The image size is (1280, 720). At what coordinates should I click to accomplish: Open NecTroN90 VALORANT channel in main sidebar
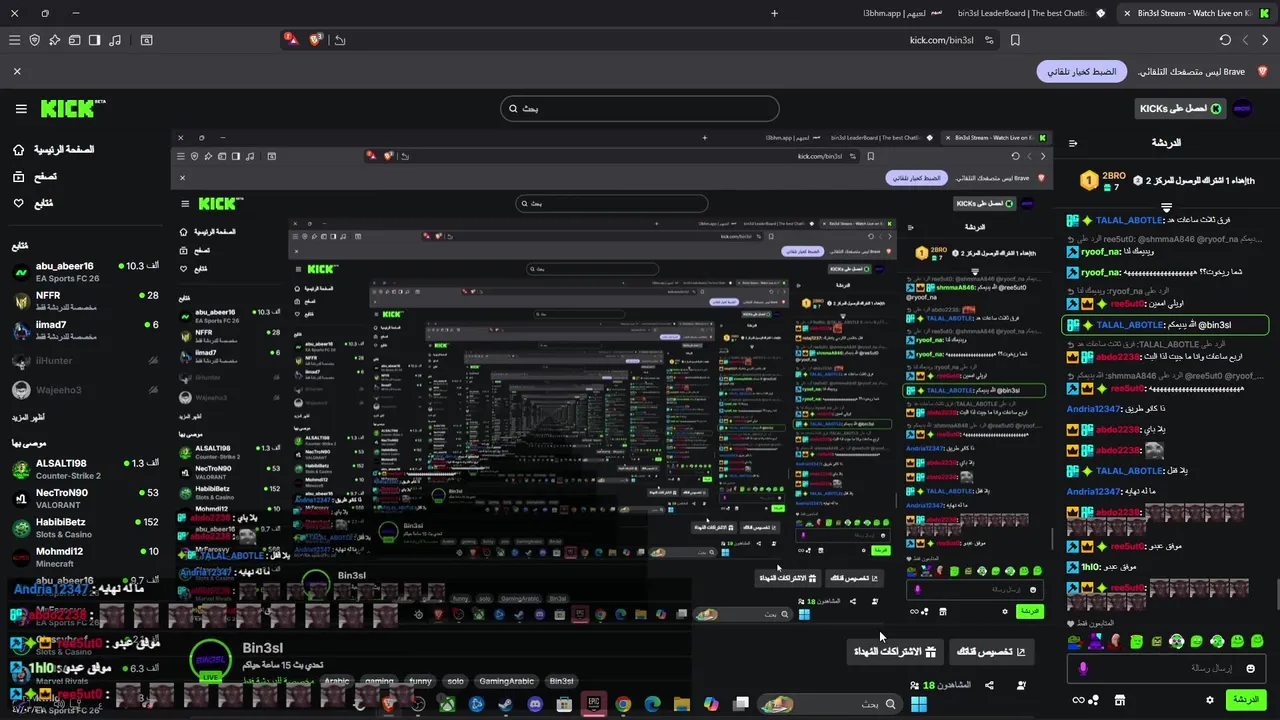pyautogui.click(x=84, y=499)
